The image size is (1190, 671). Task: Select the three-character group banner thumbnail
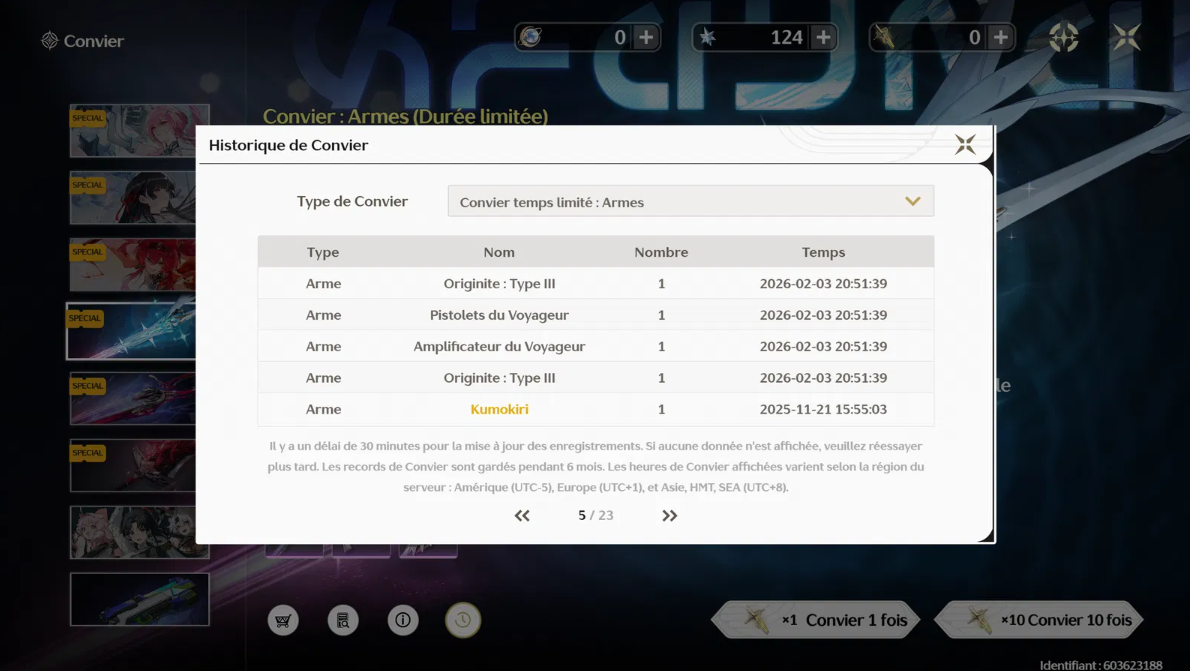tap(140, 532)
